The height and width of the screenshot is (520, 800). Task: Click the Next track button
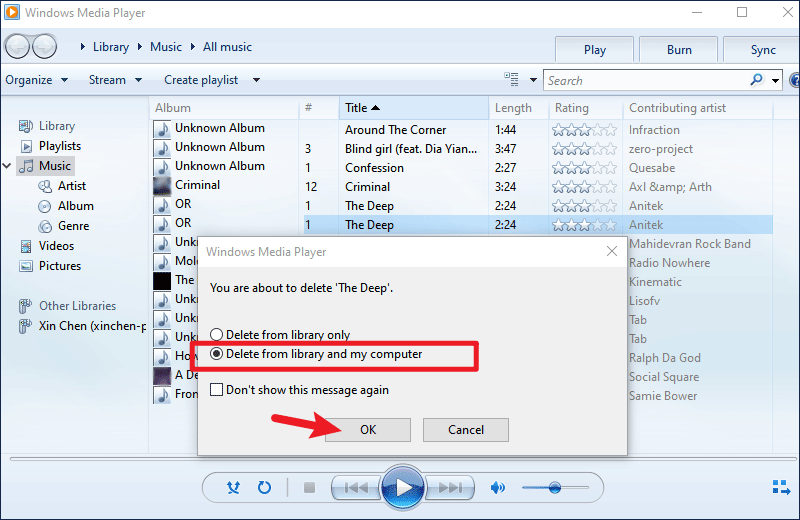pos(450,488)
